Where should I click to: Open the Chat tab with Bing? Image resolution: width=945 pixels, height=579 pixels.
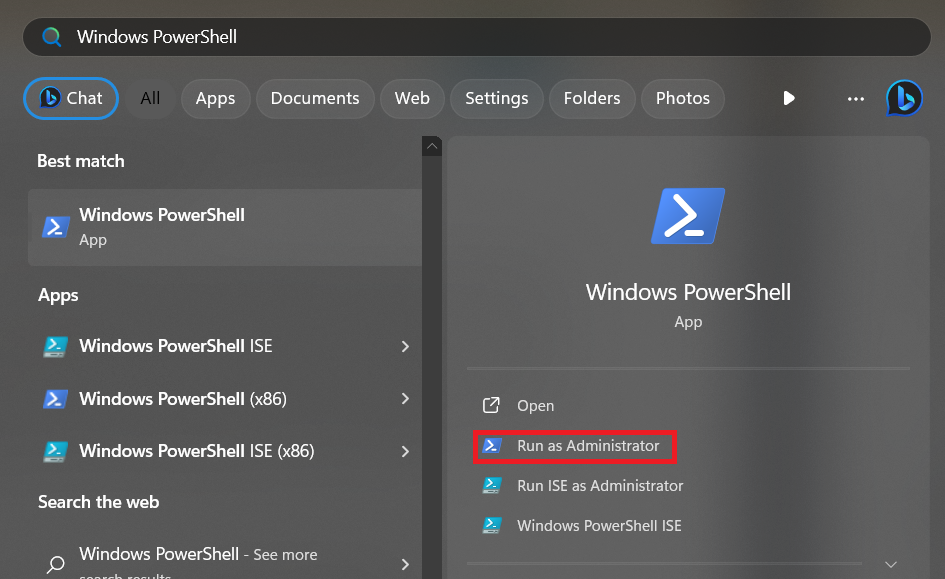click(71, 98)
